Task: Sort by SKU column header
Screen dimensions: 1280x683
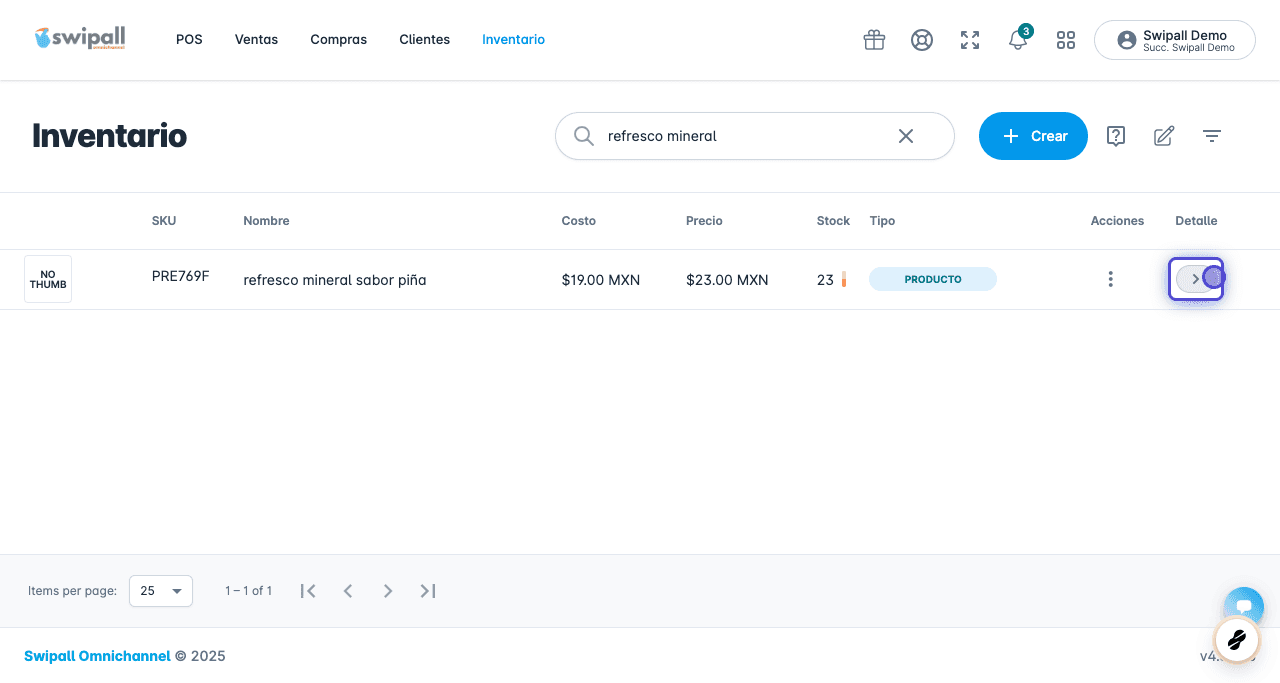Action: click(164, 221)
